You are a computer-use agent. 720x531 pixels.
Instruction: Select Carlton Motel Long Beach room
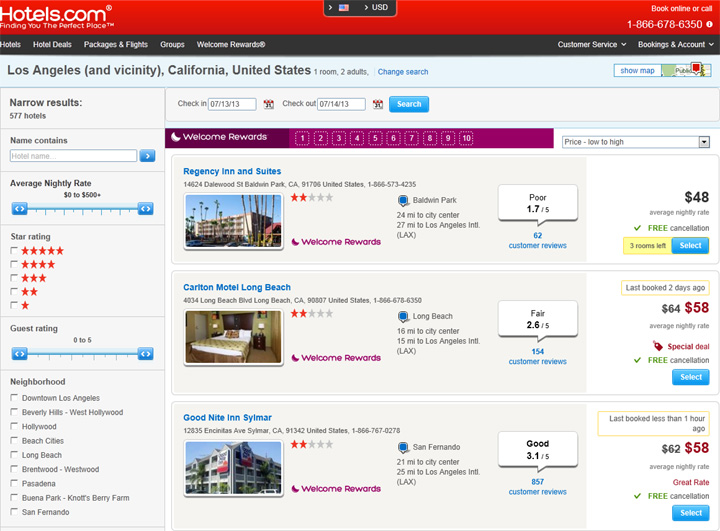691,377
